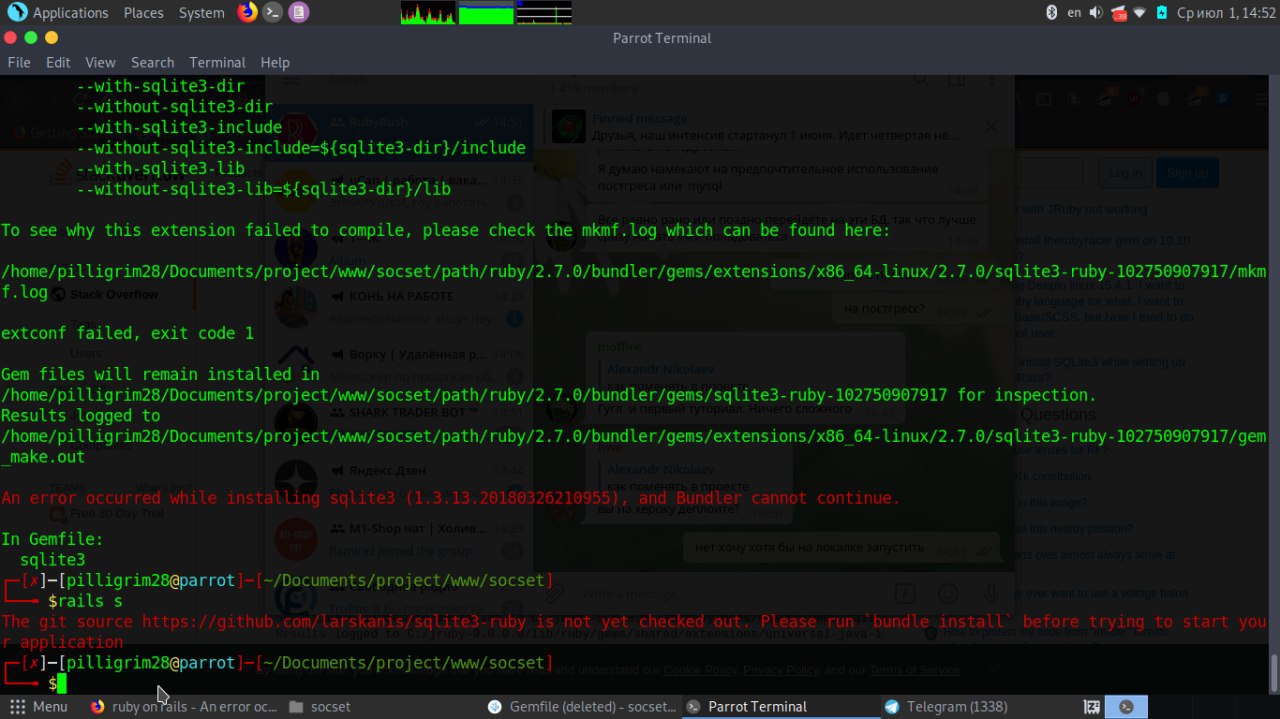Open the red notification icon showing 38

(1119, 13)
